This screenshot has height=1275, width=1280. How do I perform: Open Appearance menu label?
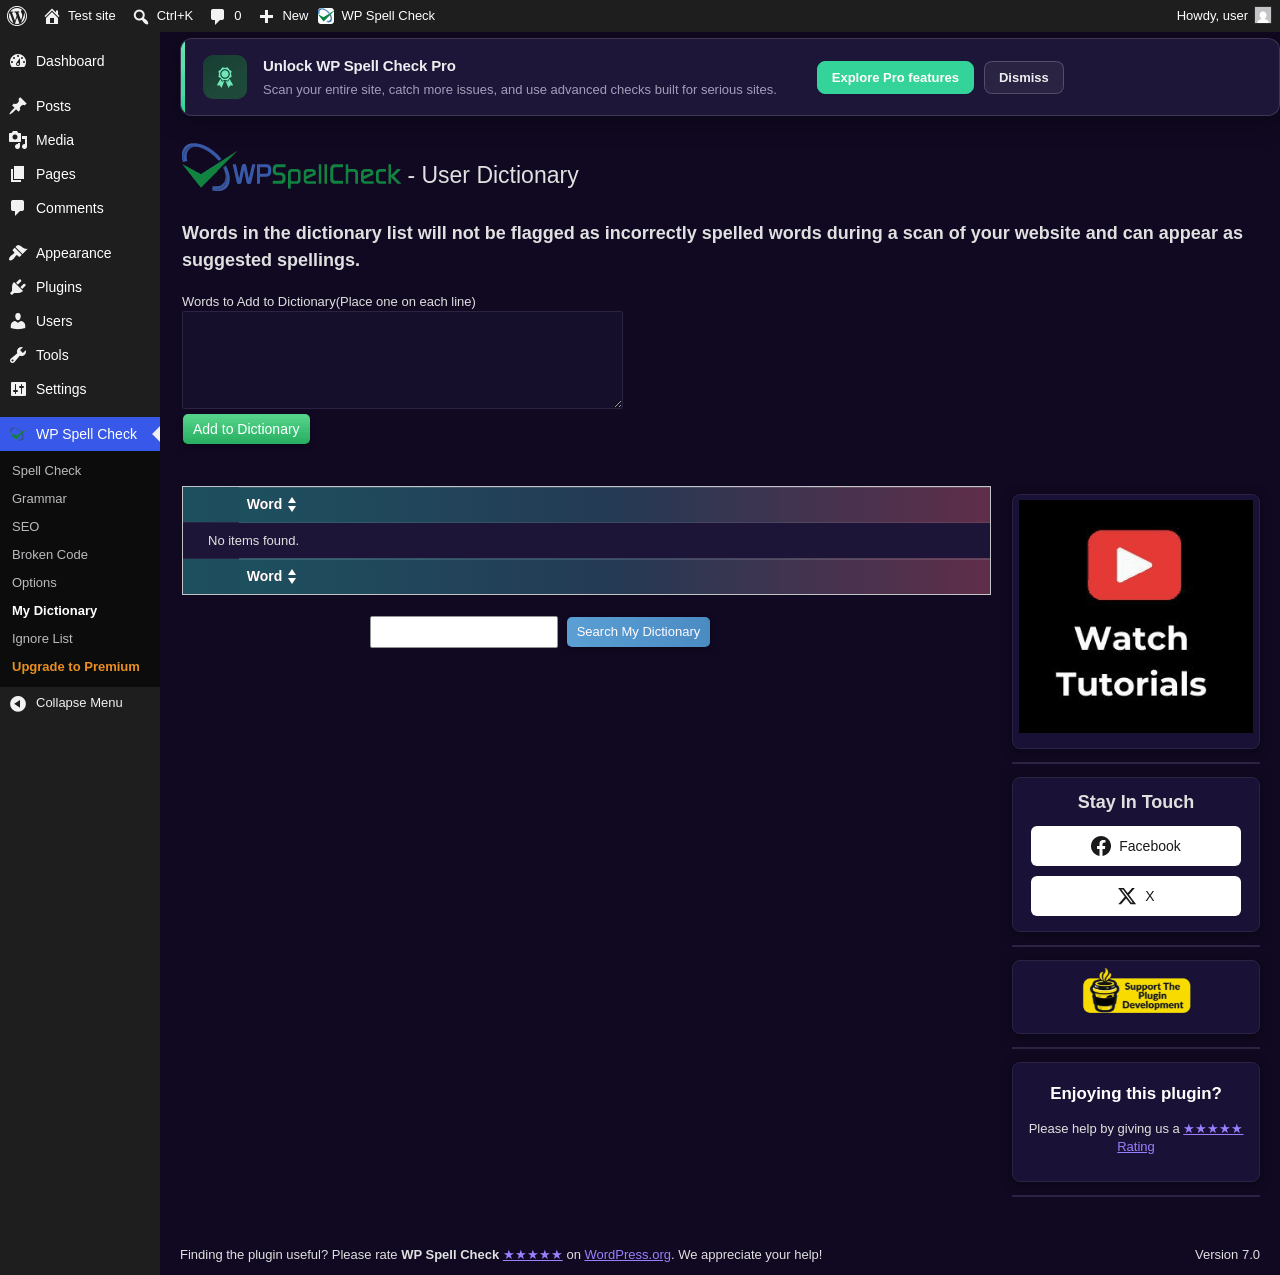pyautogui.click(x=74, y=253)
